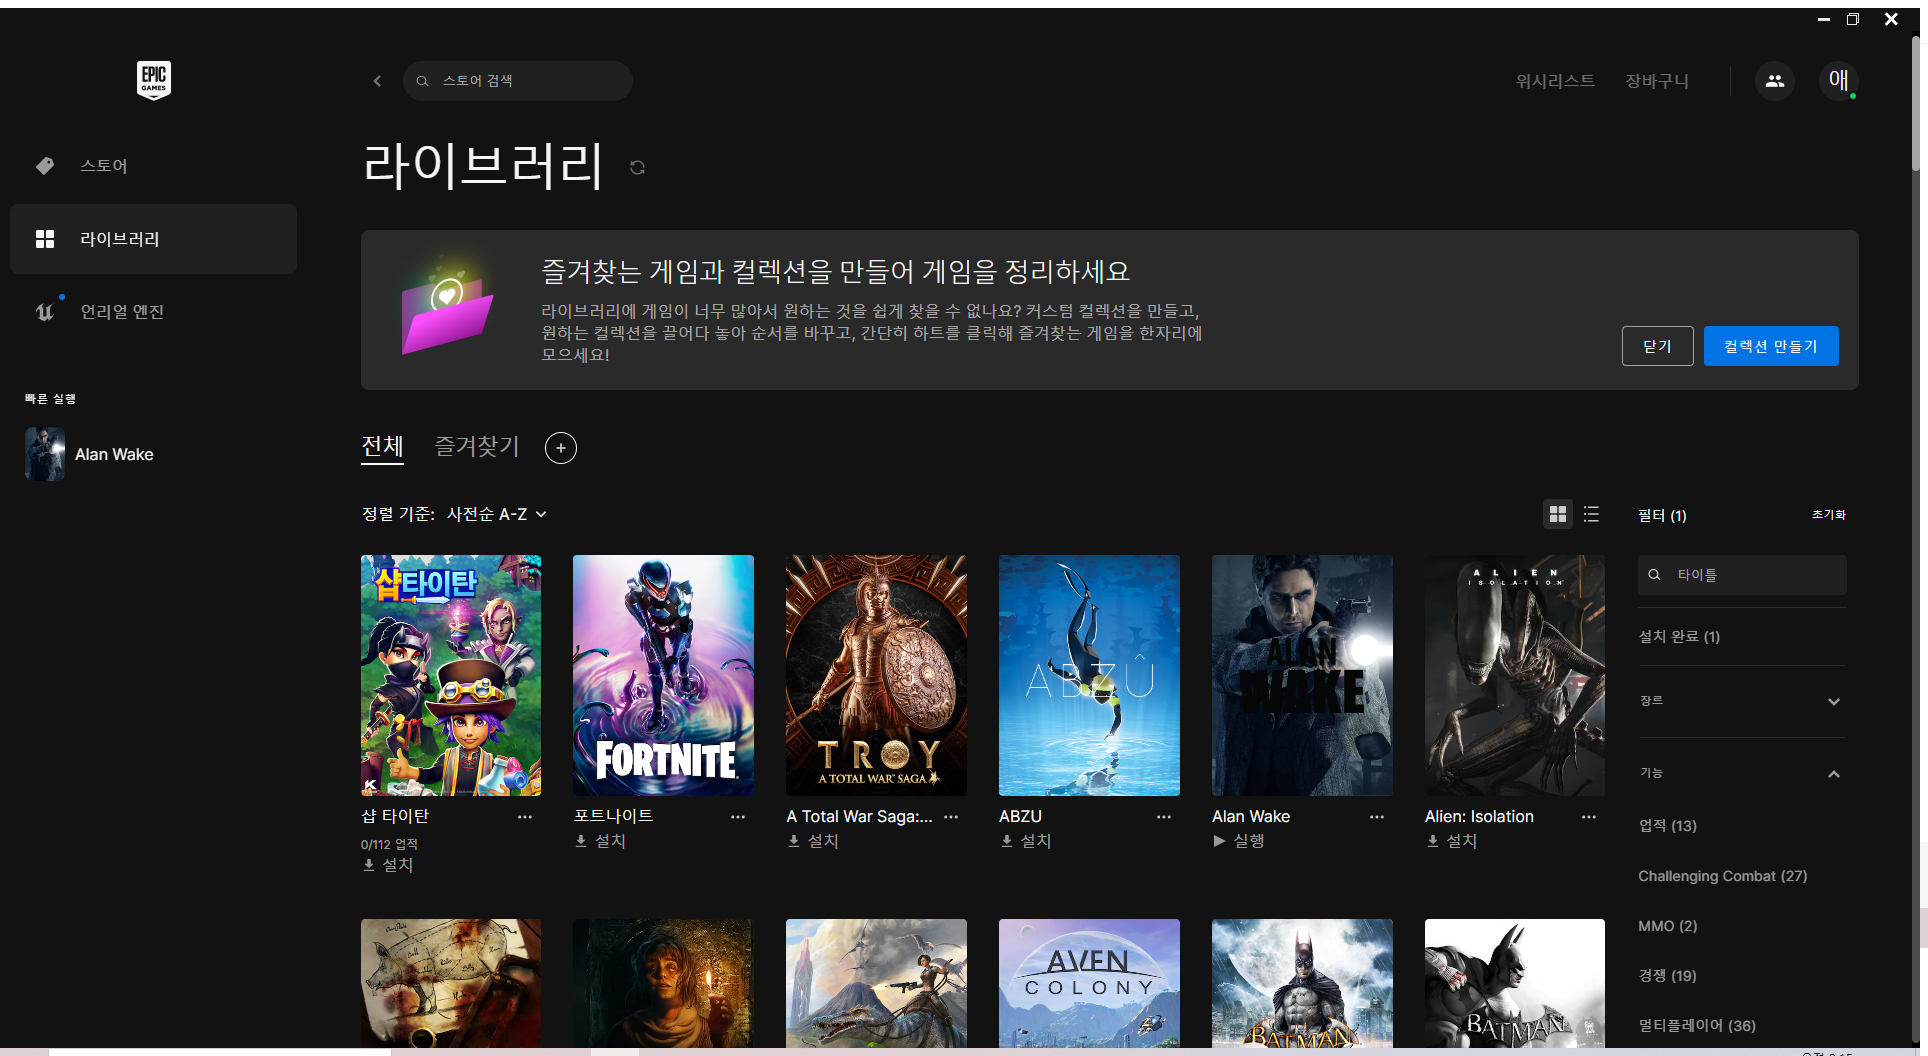Click the install icon under A Total War Saga
1928x1056 pixels.
click(x=794, y=841)
